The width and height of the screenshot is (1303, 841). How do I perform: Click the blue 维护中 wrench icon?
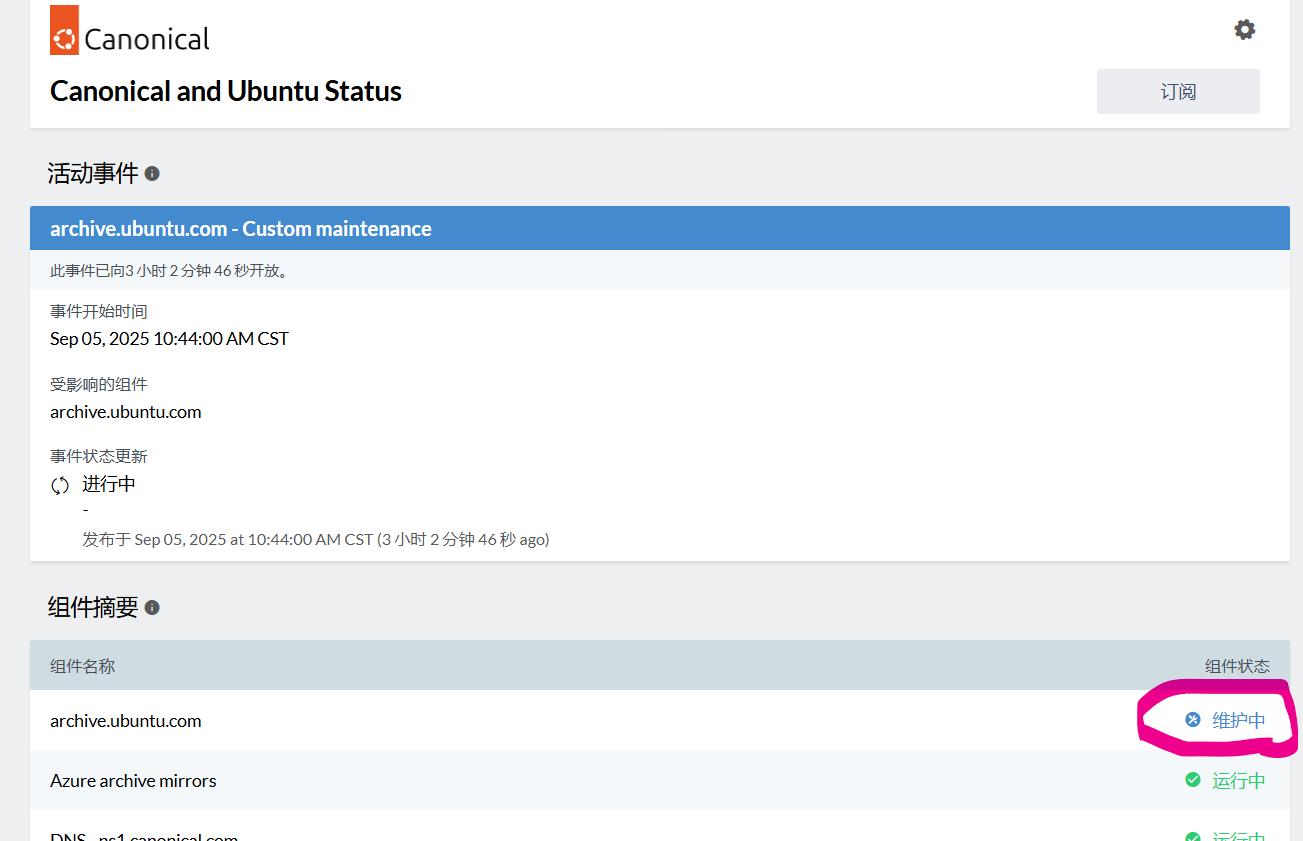point(1192,720)
